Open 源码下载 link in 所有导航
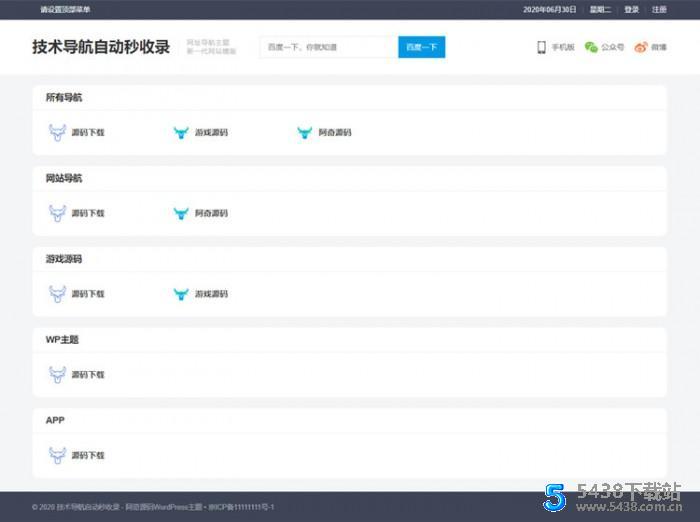This screenshot has height=522, width=700. (88, 133)
